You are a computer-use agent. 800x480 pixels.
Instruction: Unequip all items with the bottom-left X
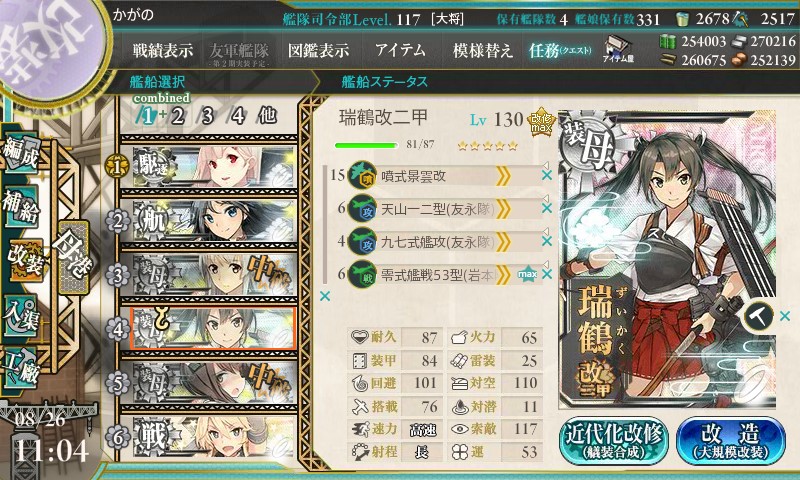[324, 296]
